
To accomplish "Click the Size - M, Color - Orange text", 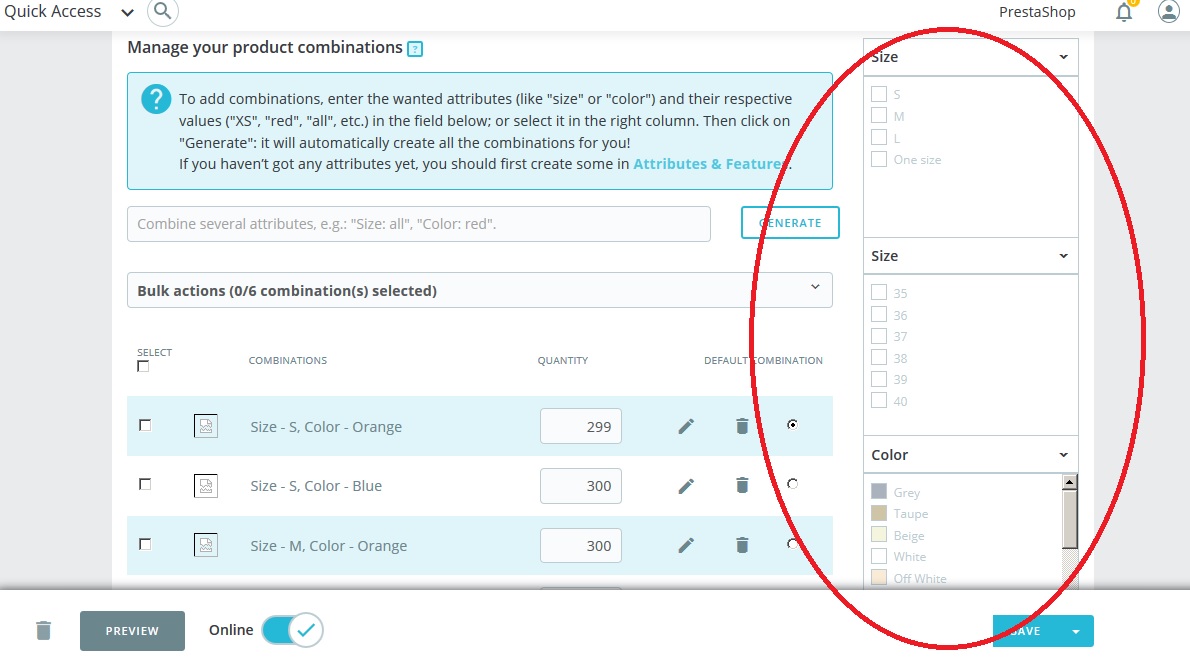I will coord(329,546).
